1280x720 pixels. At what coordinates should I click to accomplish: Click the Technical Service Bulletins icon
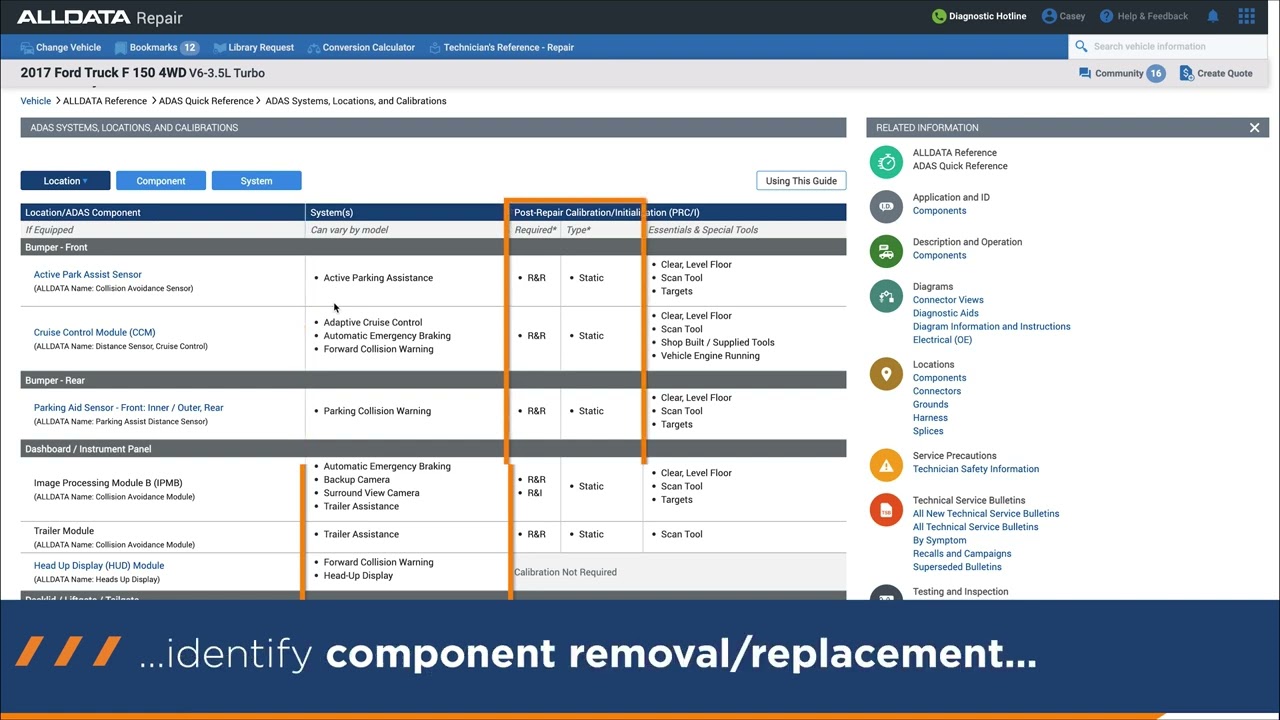click(x=886, y=510)
